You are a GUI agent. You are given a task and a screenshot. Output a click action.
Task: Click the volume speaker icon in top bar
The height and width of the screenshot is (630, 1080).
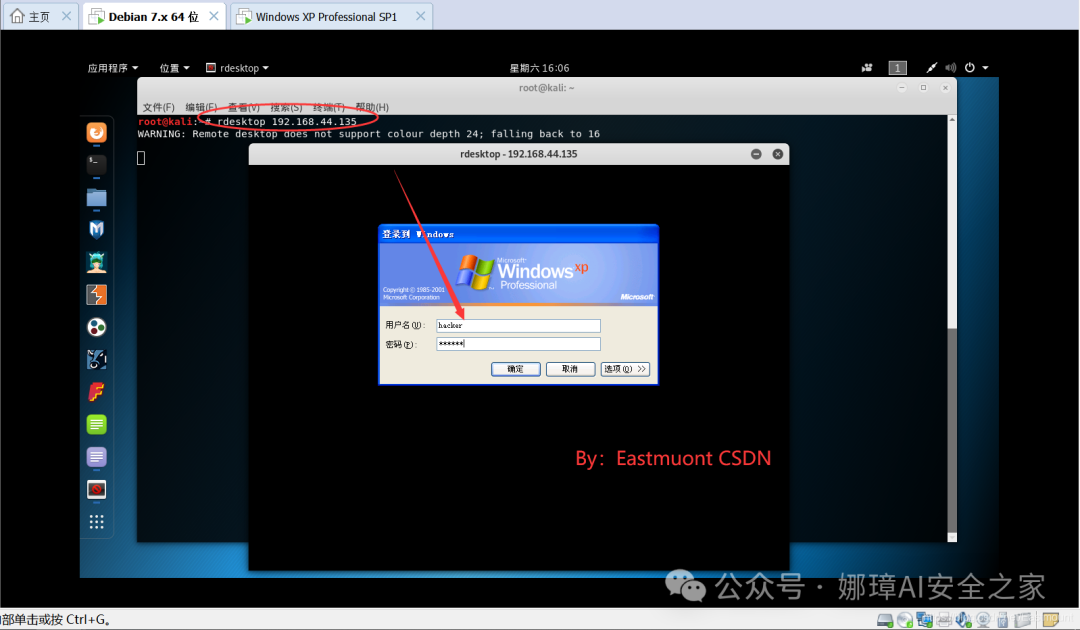click(951, 67)
